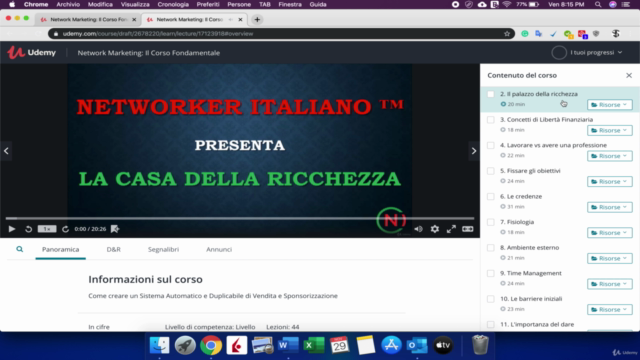The height and width of the screenshot is (360, 640).
Task: Open the video settings gear
Action: tap(435, 229)
